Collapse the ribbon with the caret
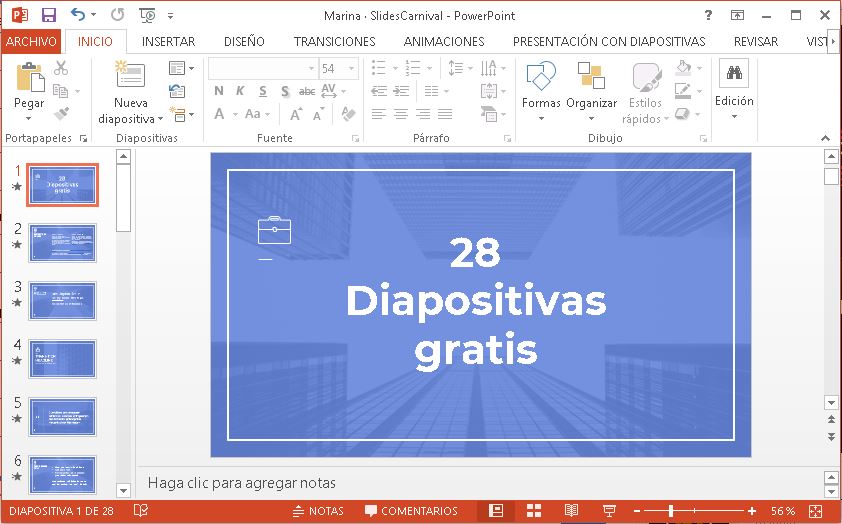This screenshot has width=842, height=524. (825, 139)
